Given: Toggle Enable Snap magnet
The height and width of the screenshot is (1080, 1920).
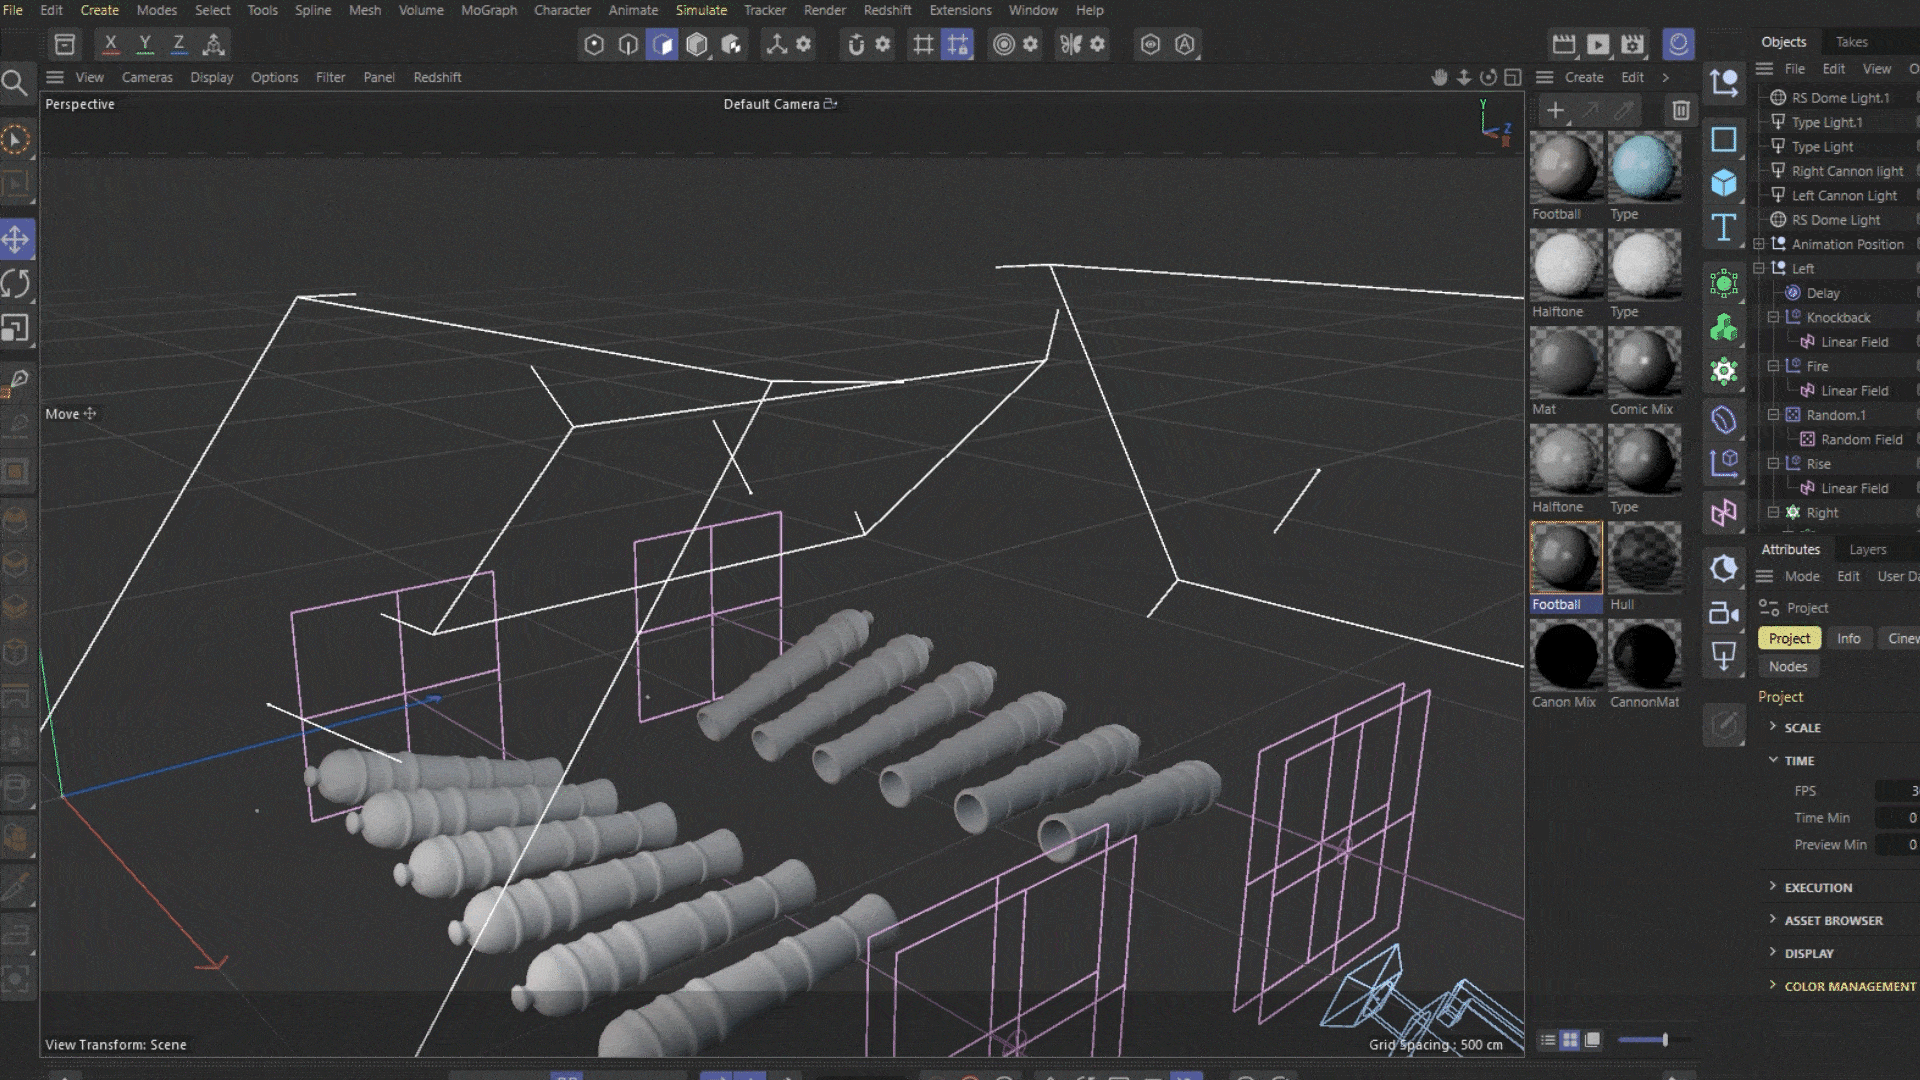Looking at the screenshot, I should 856,44.
